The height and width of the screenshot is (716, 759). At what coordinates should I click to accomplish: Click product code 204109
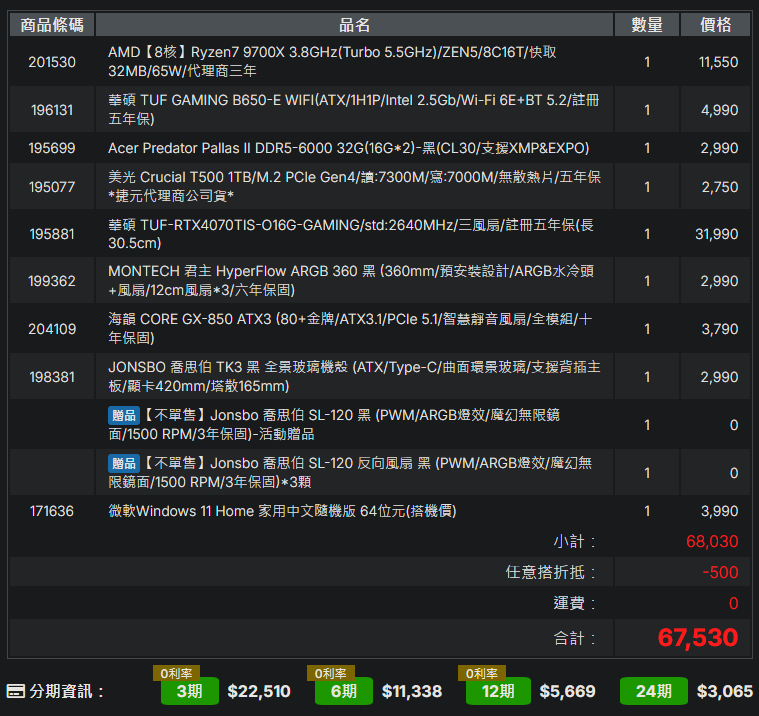pyautogui.click(x=52, y=329)
